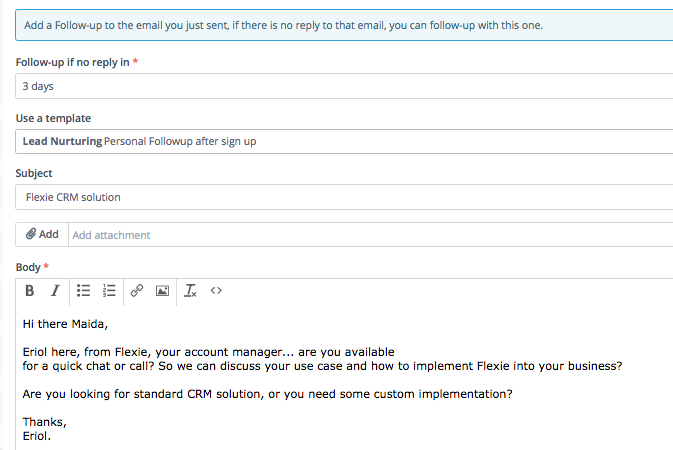The width and height of the screenshot is (673, 450).
Task: Clear text formatting in editor
Action: click(190, 291)
